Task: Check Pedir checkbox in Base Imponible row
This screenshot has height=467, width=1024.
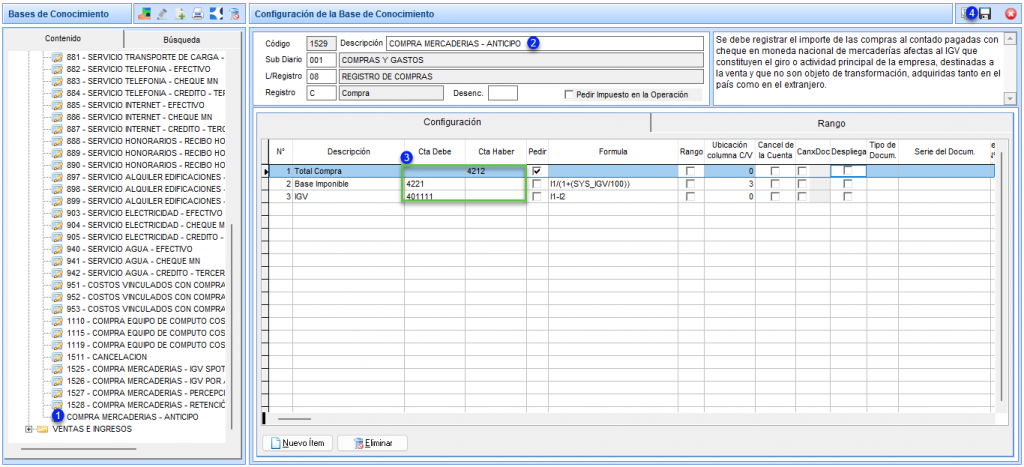Action: (x=537, y=184)
